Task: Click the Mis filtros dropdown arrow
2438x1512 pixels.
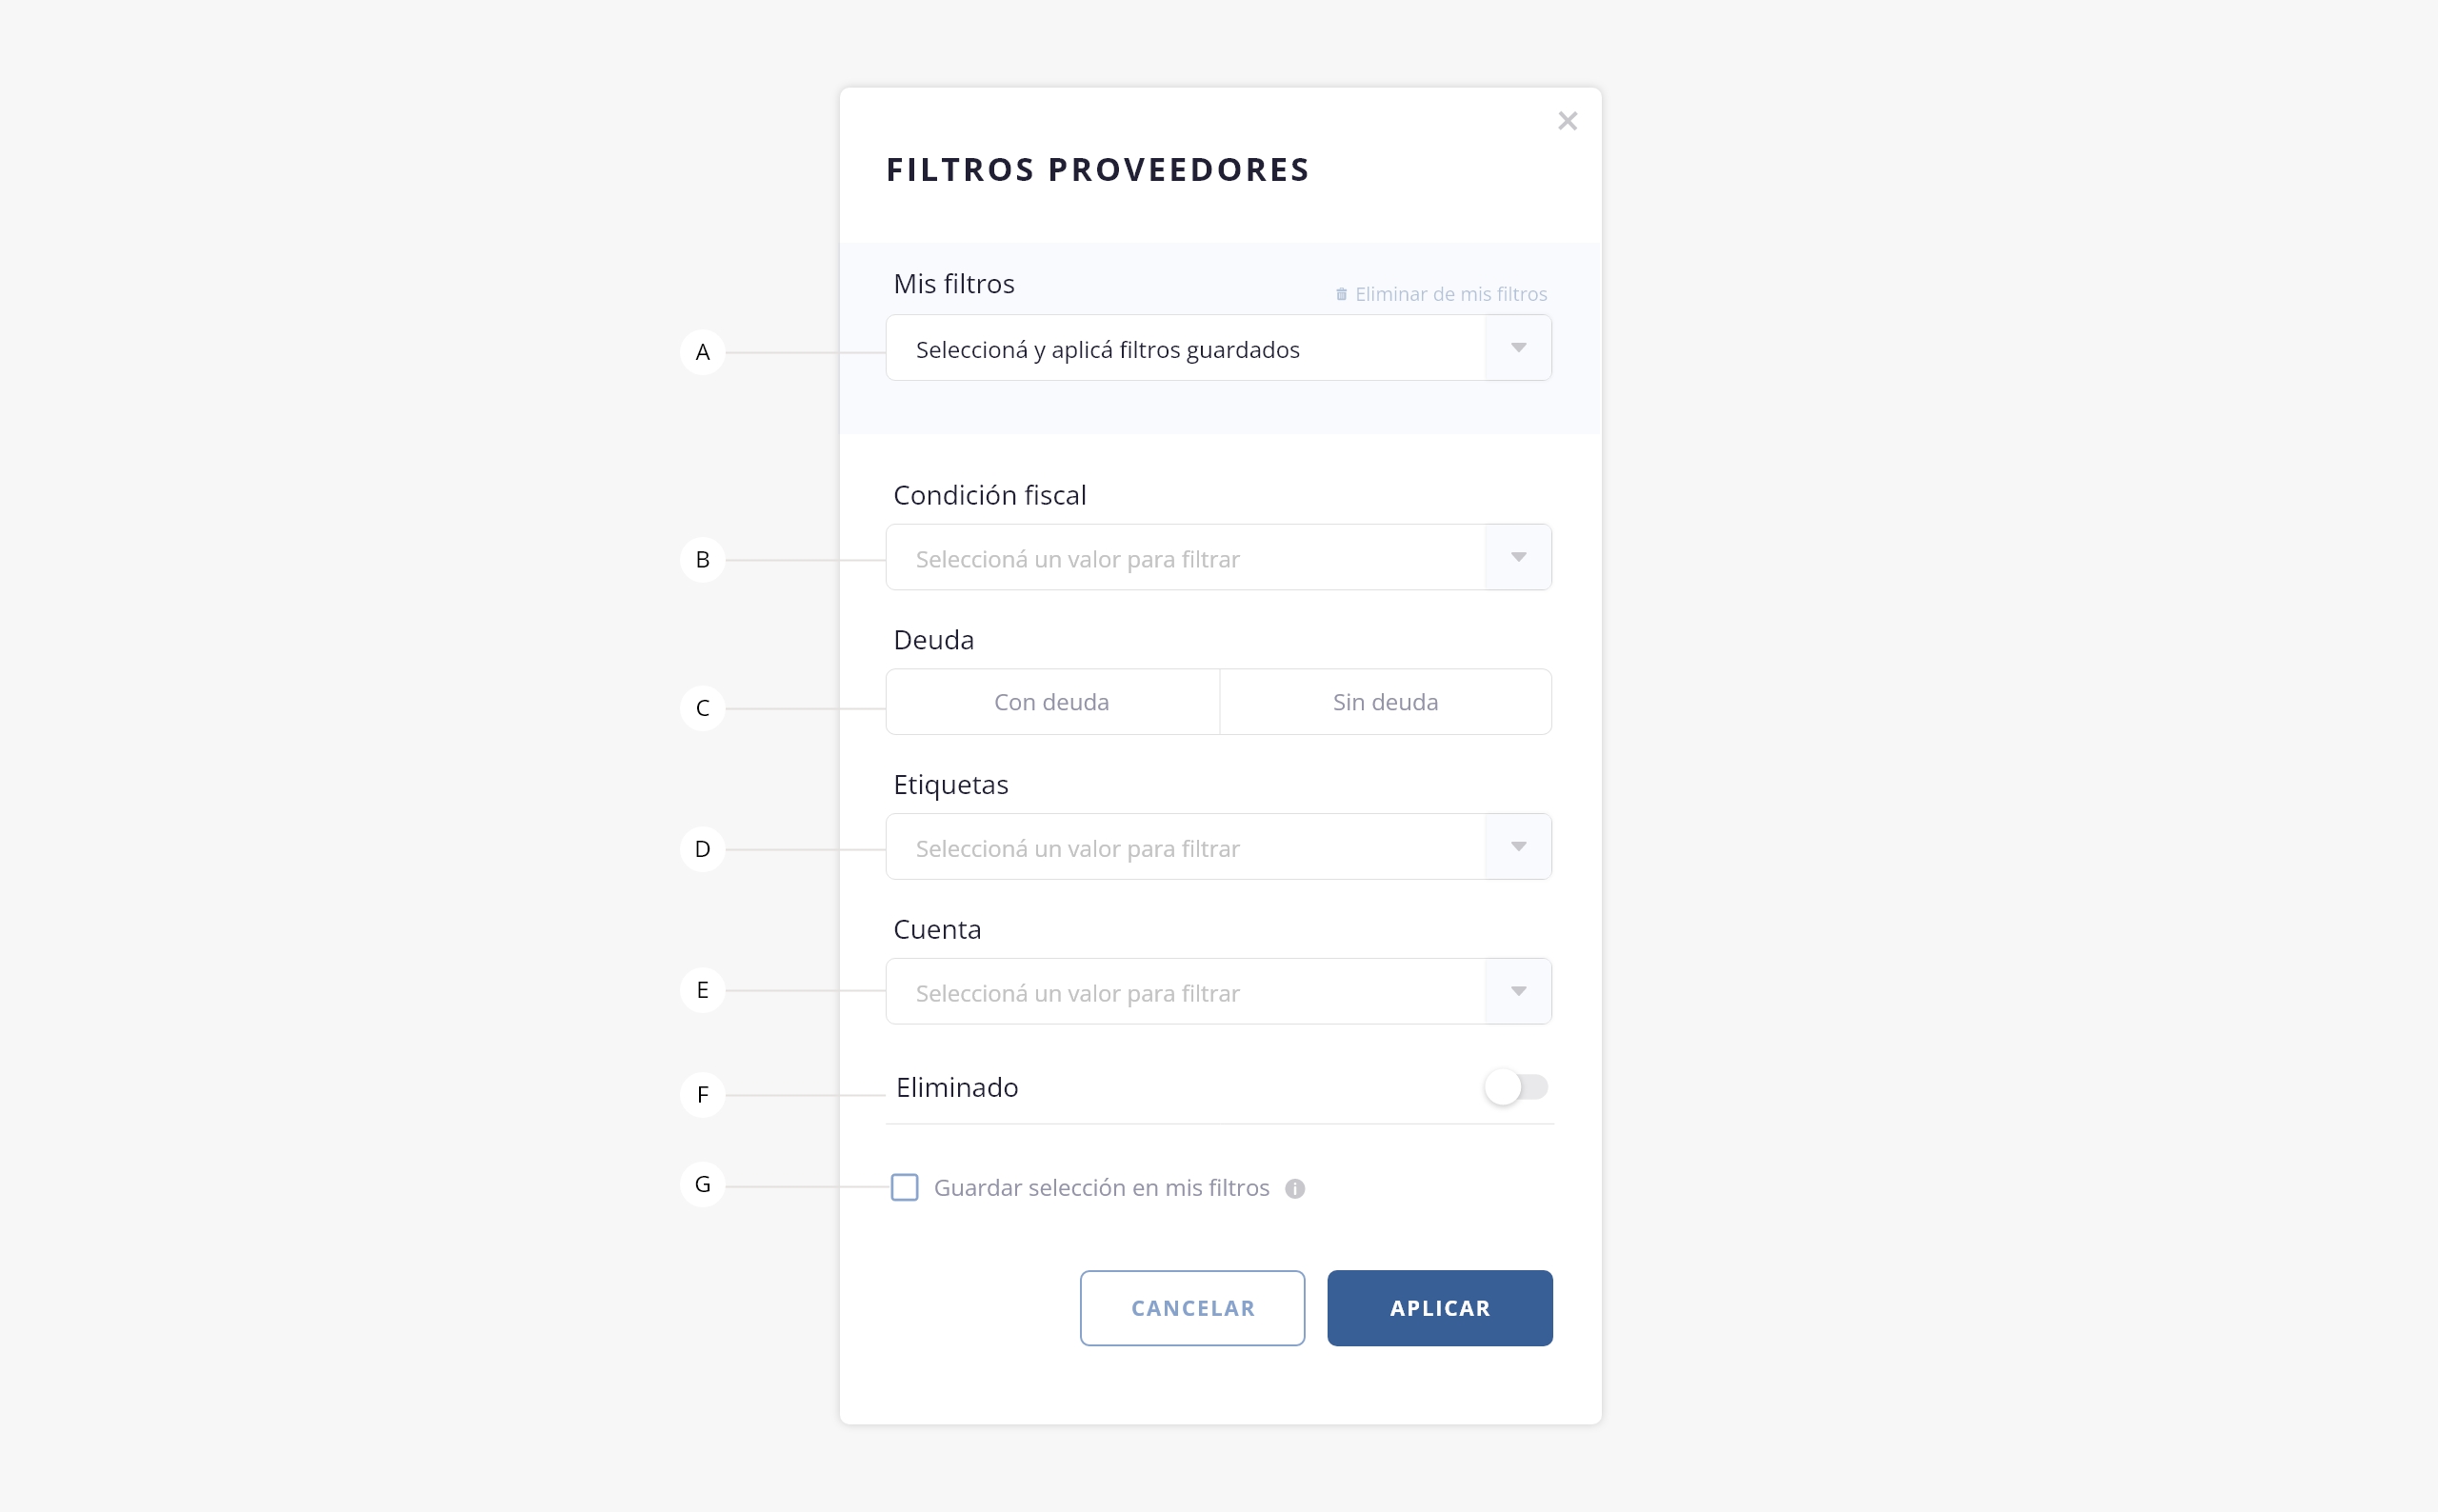Action: pos(1518,348)
